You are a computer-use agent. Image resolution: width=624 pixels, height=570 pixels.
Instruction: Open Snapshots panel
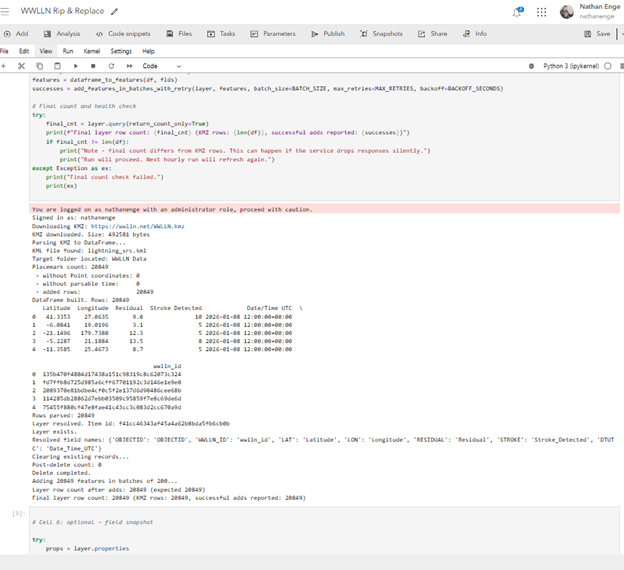[381, 34]
